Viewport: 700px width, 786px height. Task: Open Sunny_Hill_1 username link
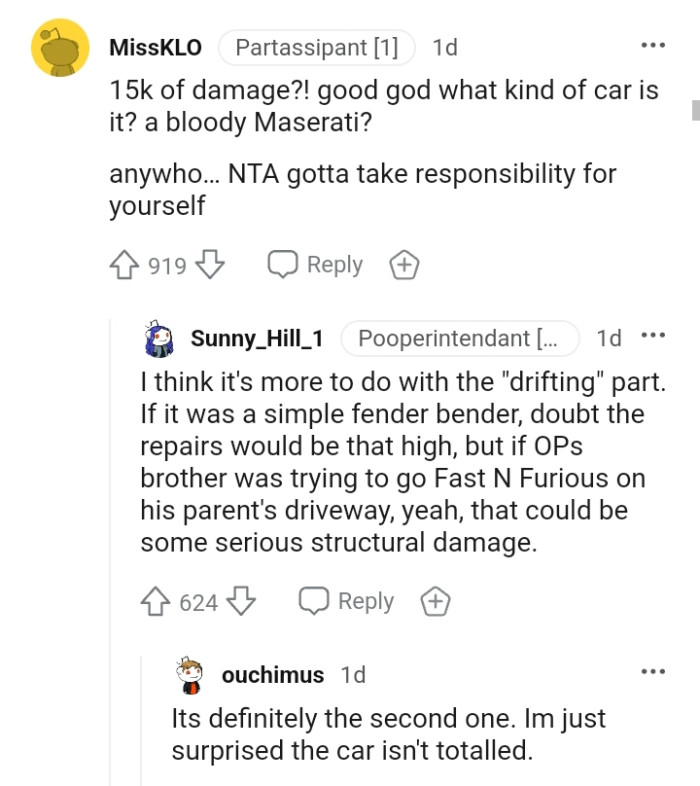click(x=257, y=338)
